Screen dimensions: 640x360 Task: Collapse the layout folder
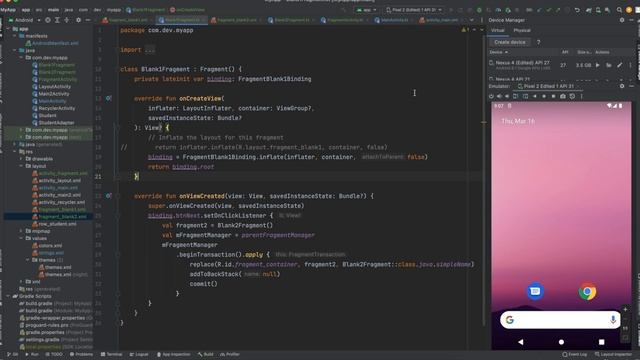22,166
